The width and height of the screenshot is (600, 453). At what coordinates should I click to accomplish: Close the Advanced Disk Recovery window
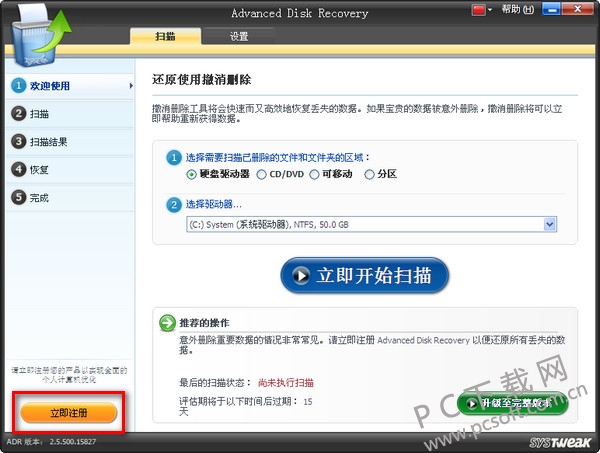pos(578,9)
